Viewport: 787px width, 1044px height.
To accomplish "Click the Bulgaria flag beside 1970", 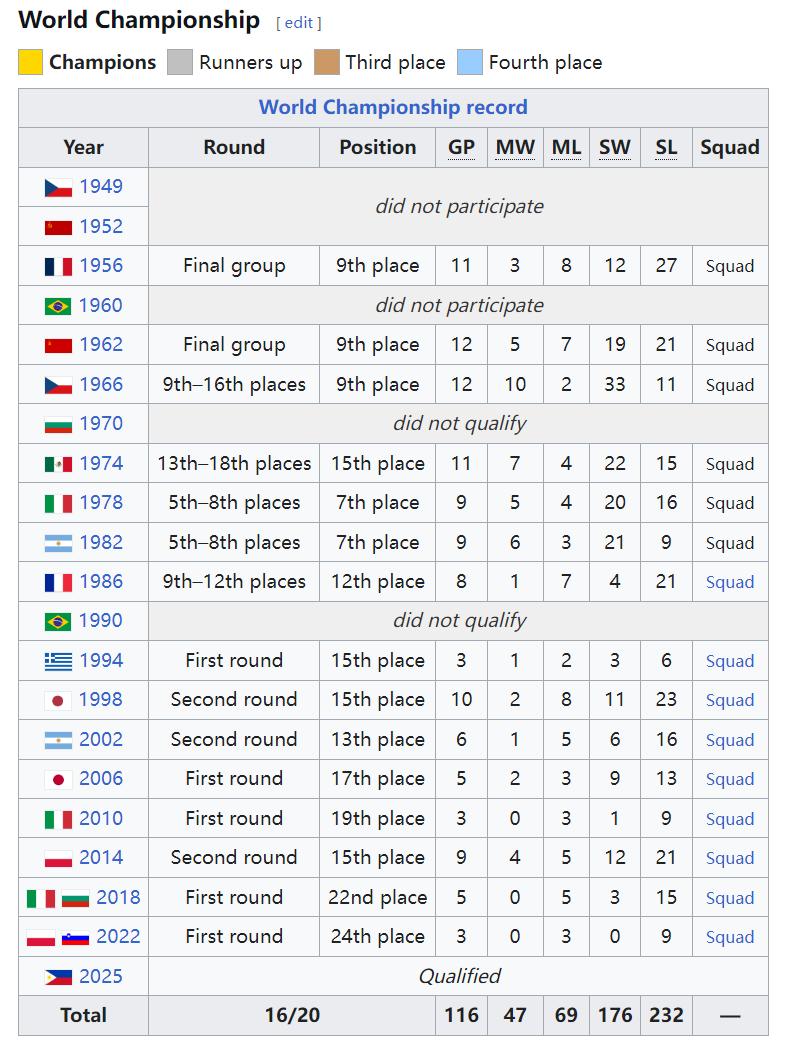I will tap(58, 424).
